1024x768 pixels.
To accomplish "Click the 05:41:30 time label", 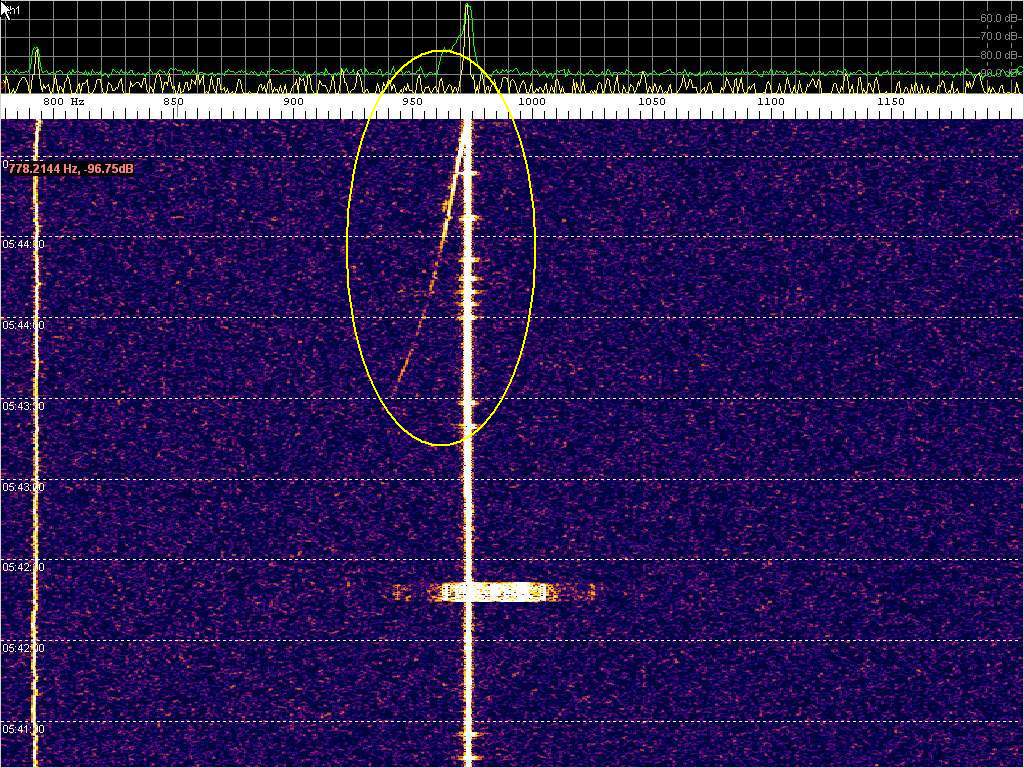I will [23, 729].
